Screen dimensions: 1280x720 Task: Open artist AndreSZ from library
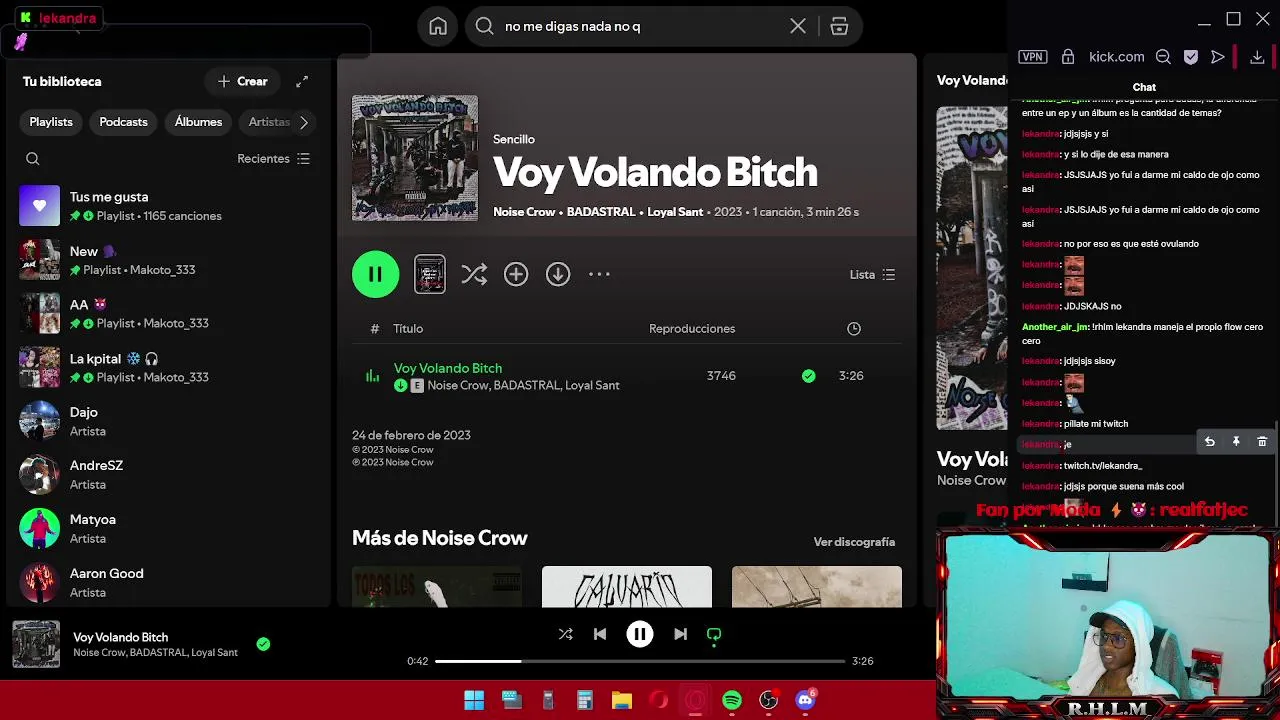[x=168, y=475]
